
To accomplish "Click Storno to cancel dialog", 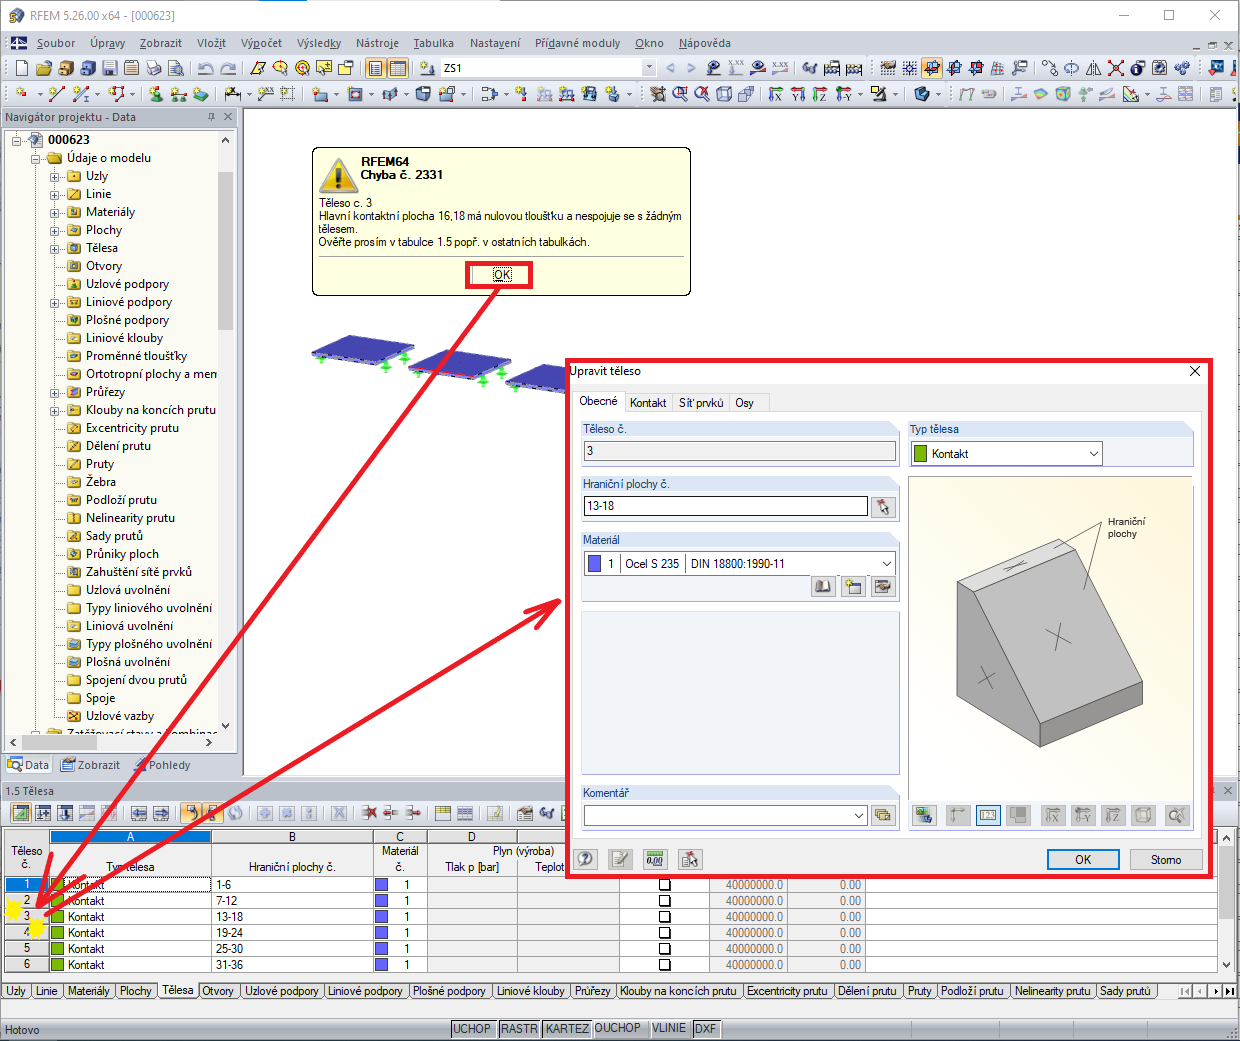I will click(x=1166, y=860).
